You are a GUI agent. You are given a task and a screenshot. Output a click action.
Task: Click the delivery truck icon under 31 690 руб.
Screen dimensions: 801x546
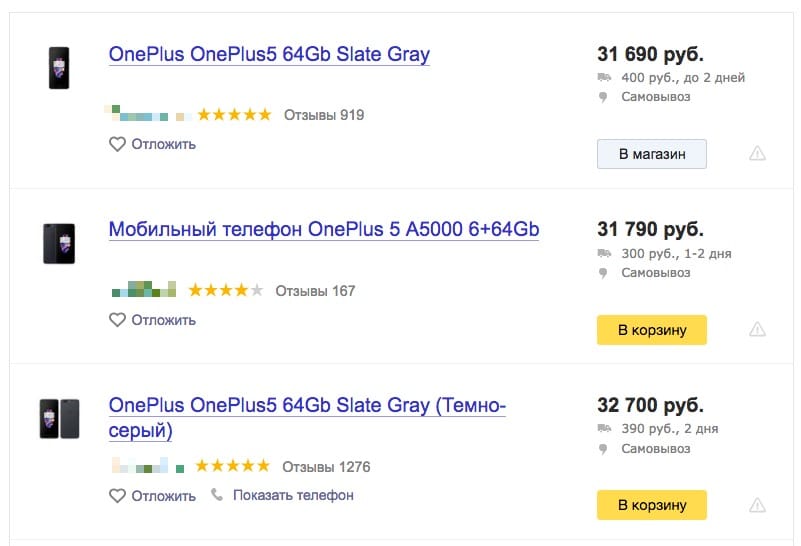click(x=604, y=78)
